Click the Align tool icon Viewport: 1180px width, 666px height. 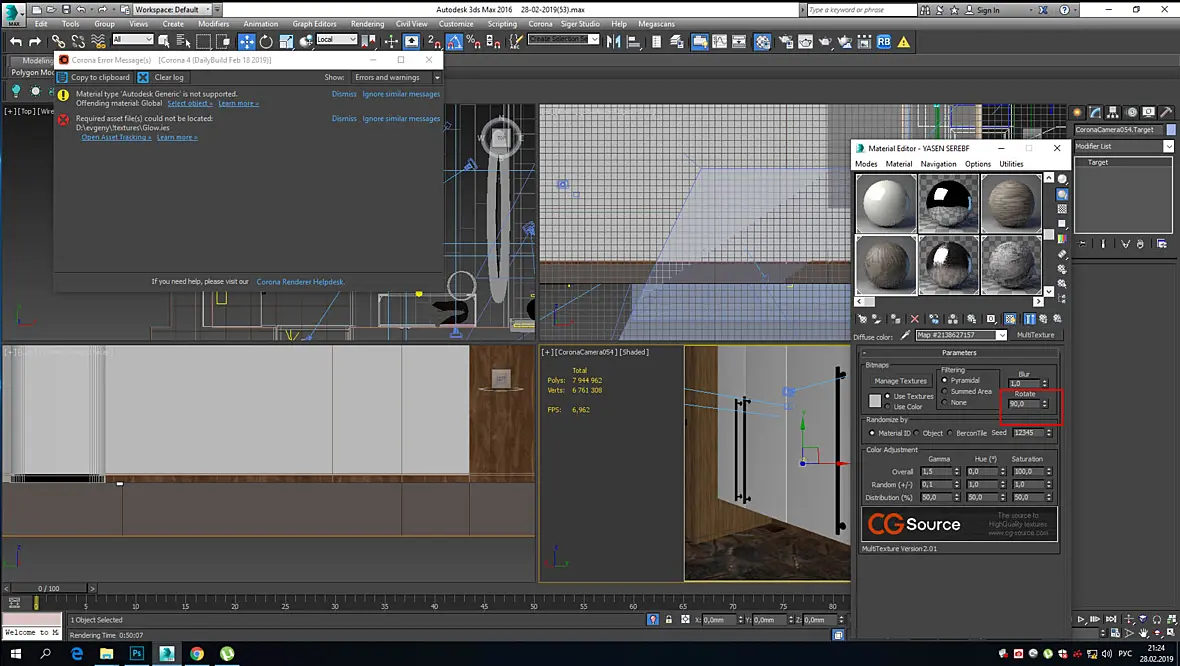[633, 41]
